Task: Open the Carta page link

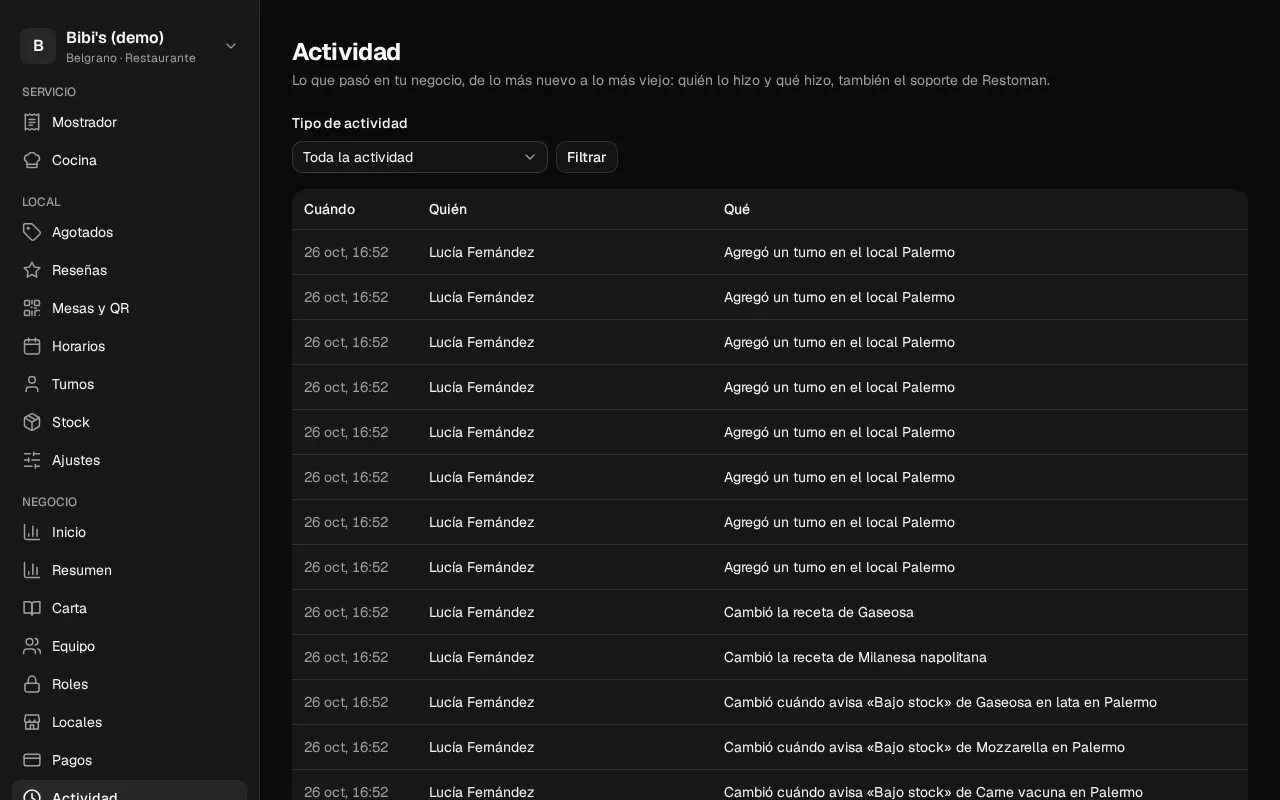Action: tap(130, 608)
